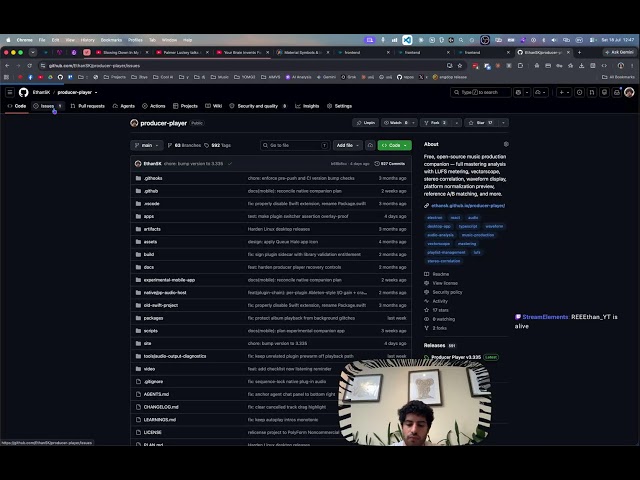The height and width of the screenshot is (480, 640).
Task: Open the Chrome three-dot menu
Action: click(632, 66)
